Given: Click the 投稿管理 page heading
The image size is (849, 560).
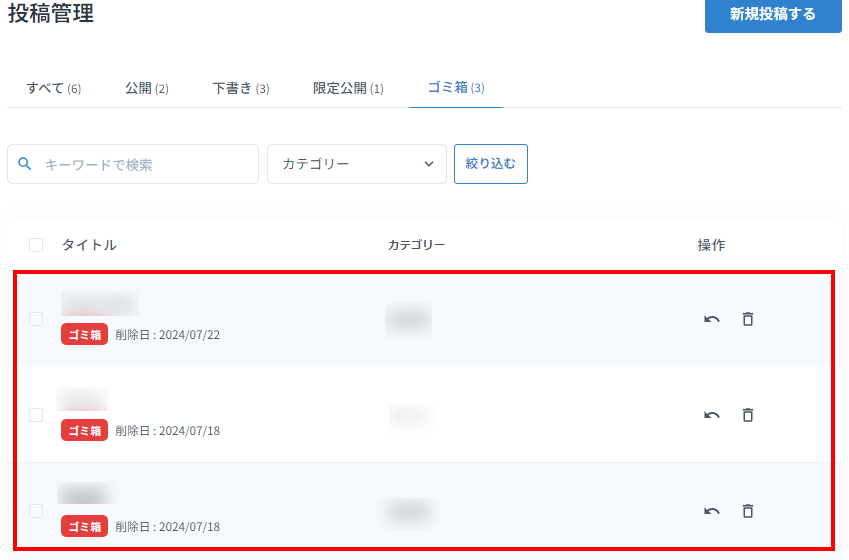Looking at the screenshot, I should click(51, 13).
